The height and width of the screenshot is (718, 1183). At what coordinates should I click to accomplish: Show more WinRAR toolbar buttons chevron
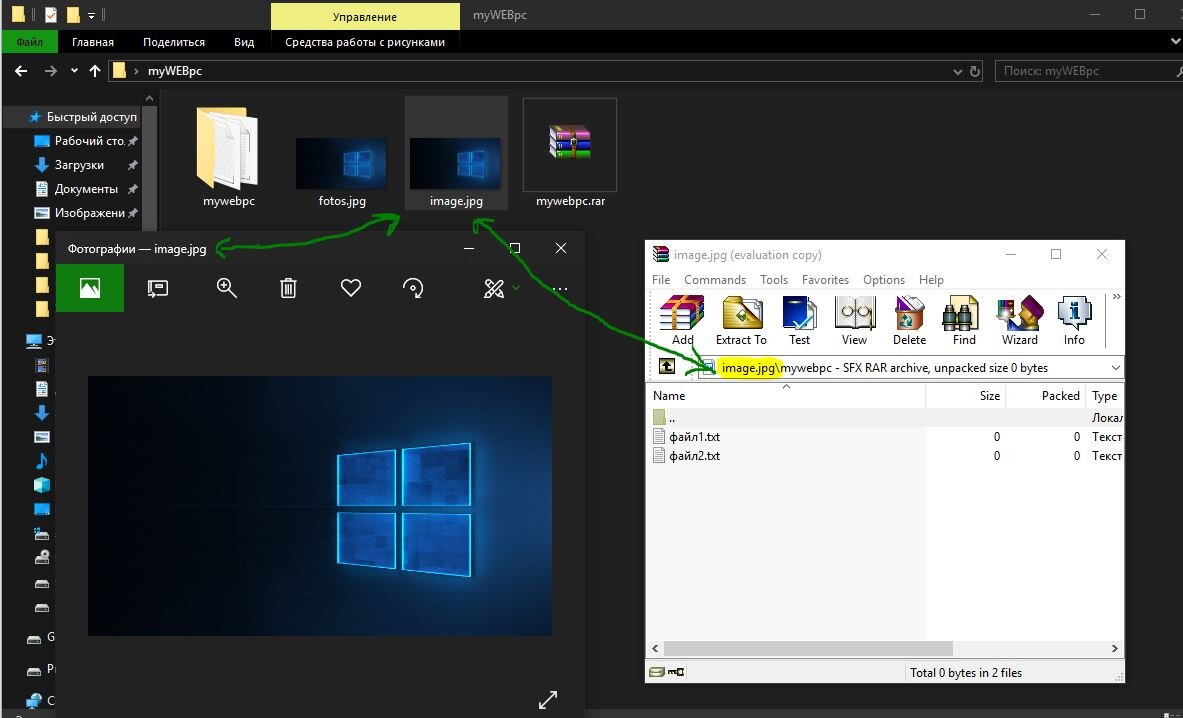pyautogui.click(x=1116, y=296)
